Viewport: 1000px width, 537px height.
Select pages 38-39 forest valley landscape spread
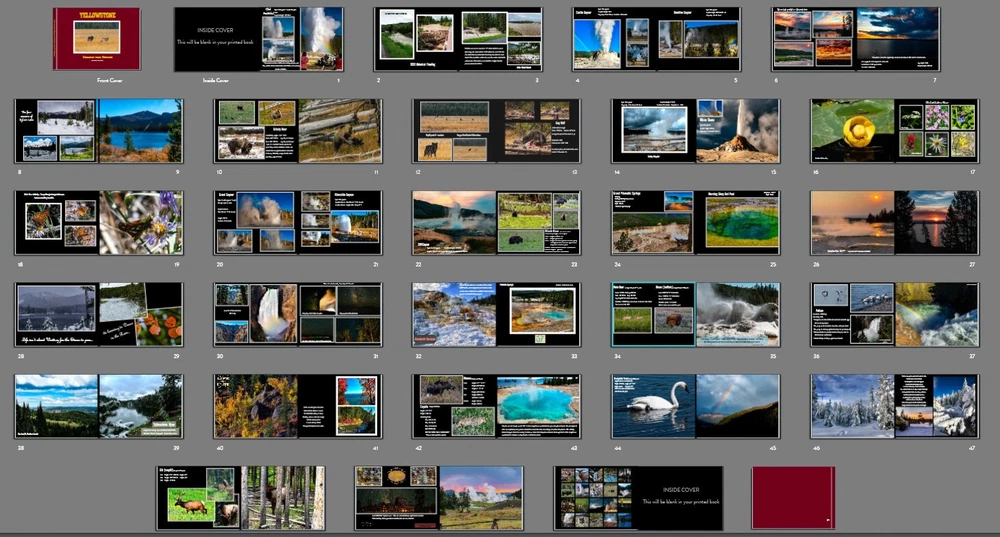(x=98, y=406)
